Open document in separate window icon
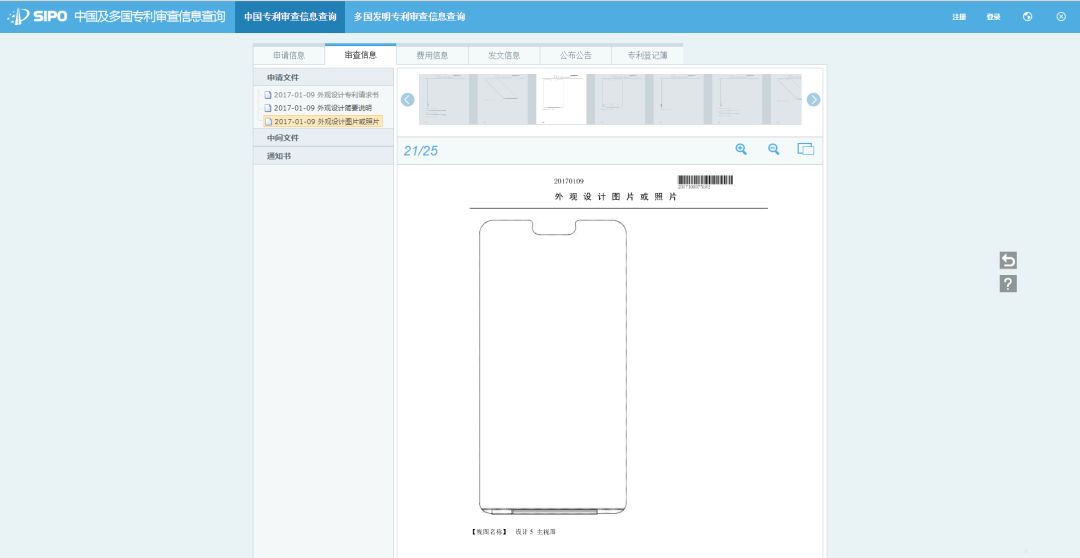This screenshot has width=1080, height=558. (x=806, y=149)
